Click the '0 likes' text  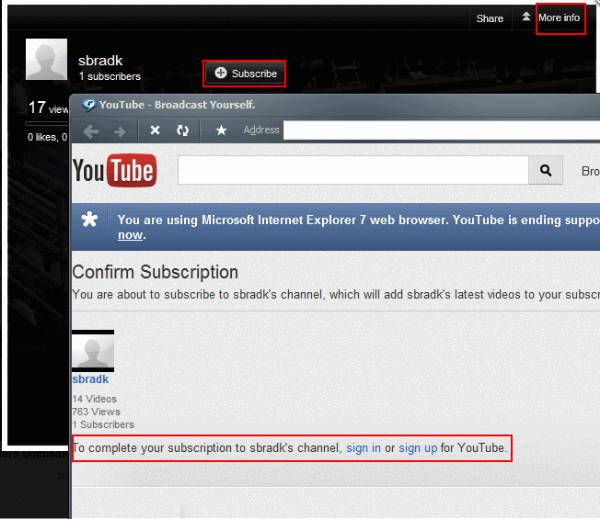click(42, 137)
